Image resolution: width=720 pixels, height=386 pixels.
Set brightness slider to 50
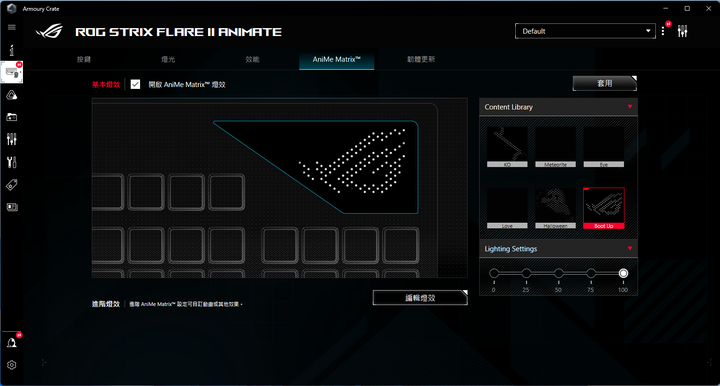(558, 273)
